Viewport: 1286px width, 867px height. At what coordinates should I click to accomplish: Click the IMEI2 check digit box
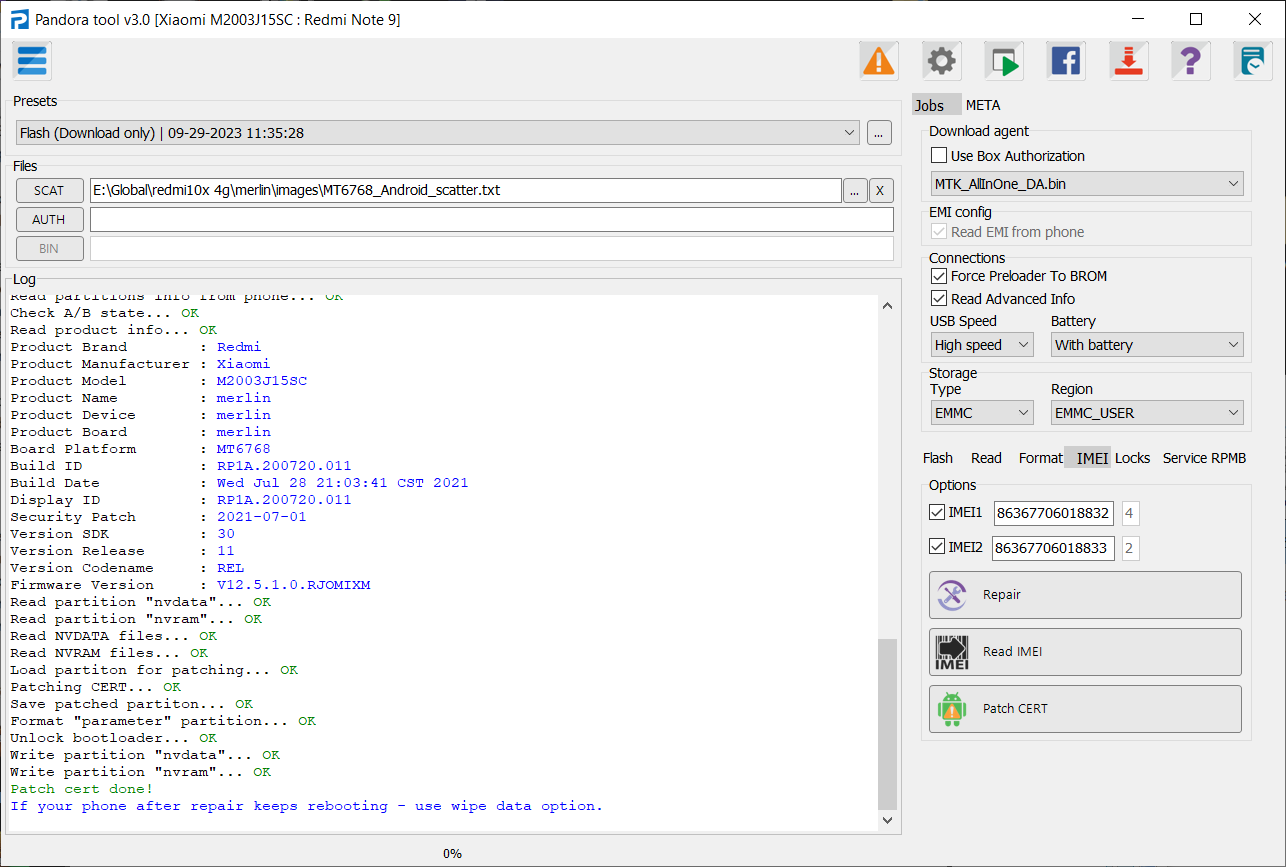pos(1130,548)
